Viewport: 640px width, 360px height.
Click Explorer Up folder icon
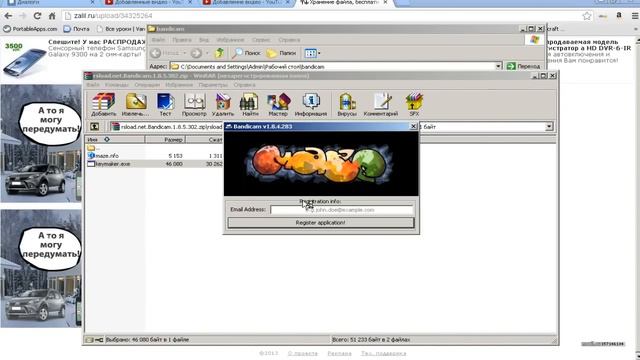pos(220,53)
